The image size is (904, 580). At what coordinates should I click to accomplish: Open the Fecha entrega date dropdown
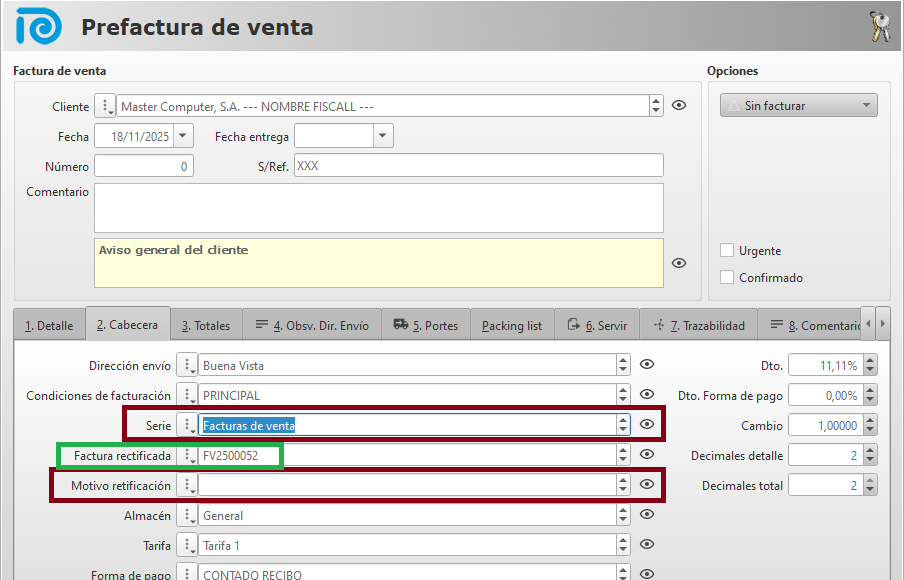point(382,136)
